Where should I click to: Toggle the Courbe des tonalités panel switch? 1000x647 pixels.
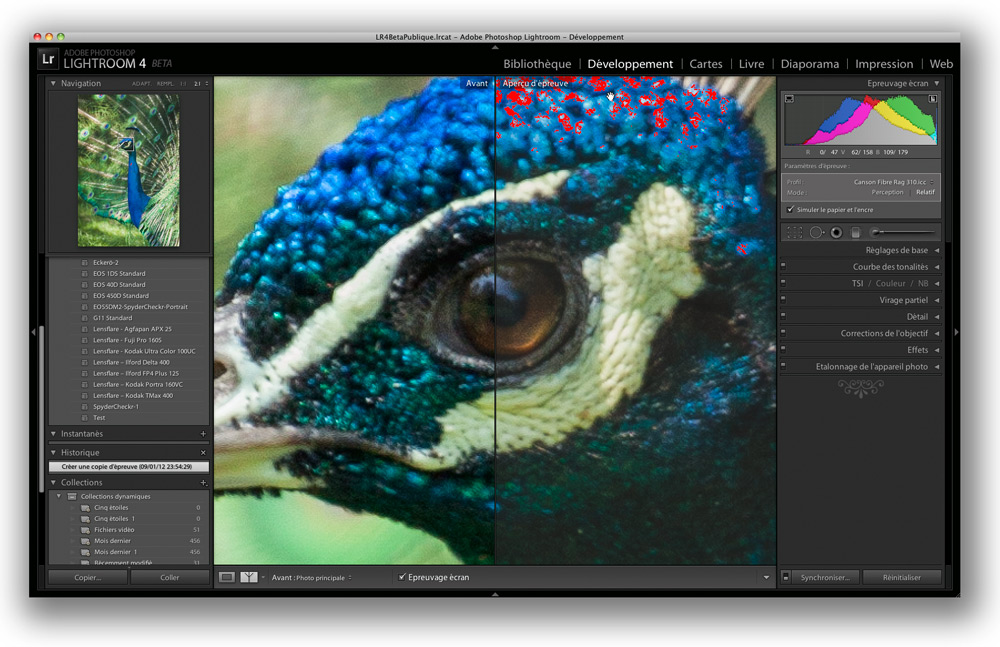783,266
